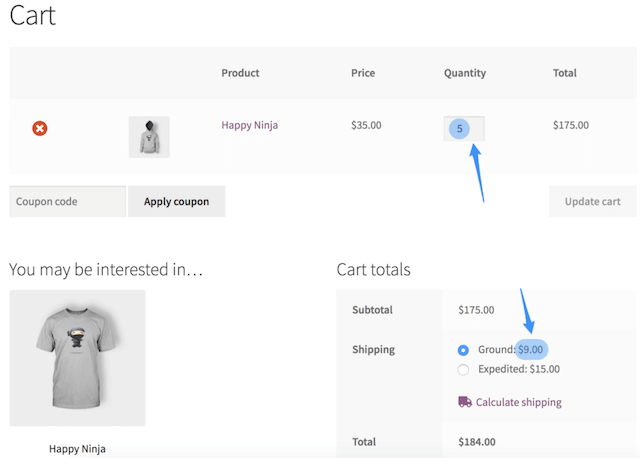Click the truck icon beside Calculate shipping
This screenshot has width=640, height=458.
[x=465, y=402]
